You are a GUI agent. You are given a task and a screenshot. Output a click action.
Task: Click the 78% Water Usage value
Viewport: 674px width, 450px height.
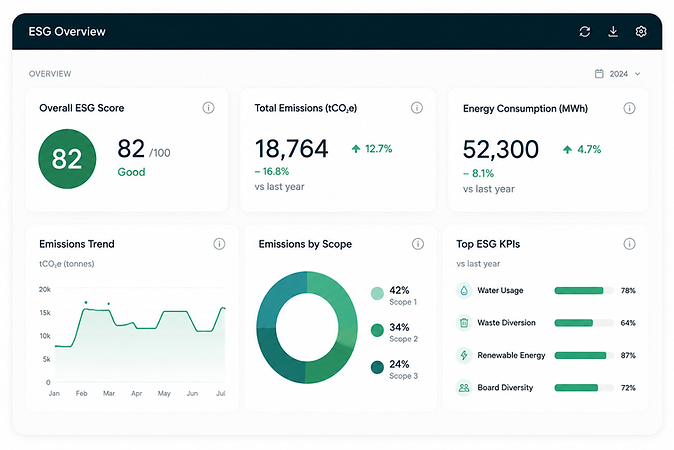(628, 291)
